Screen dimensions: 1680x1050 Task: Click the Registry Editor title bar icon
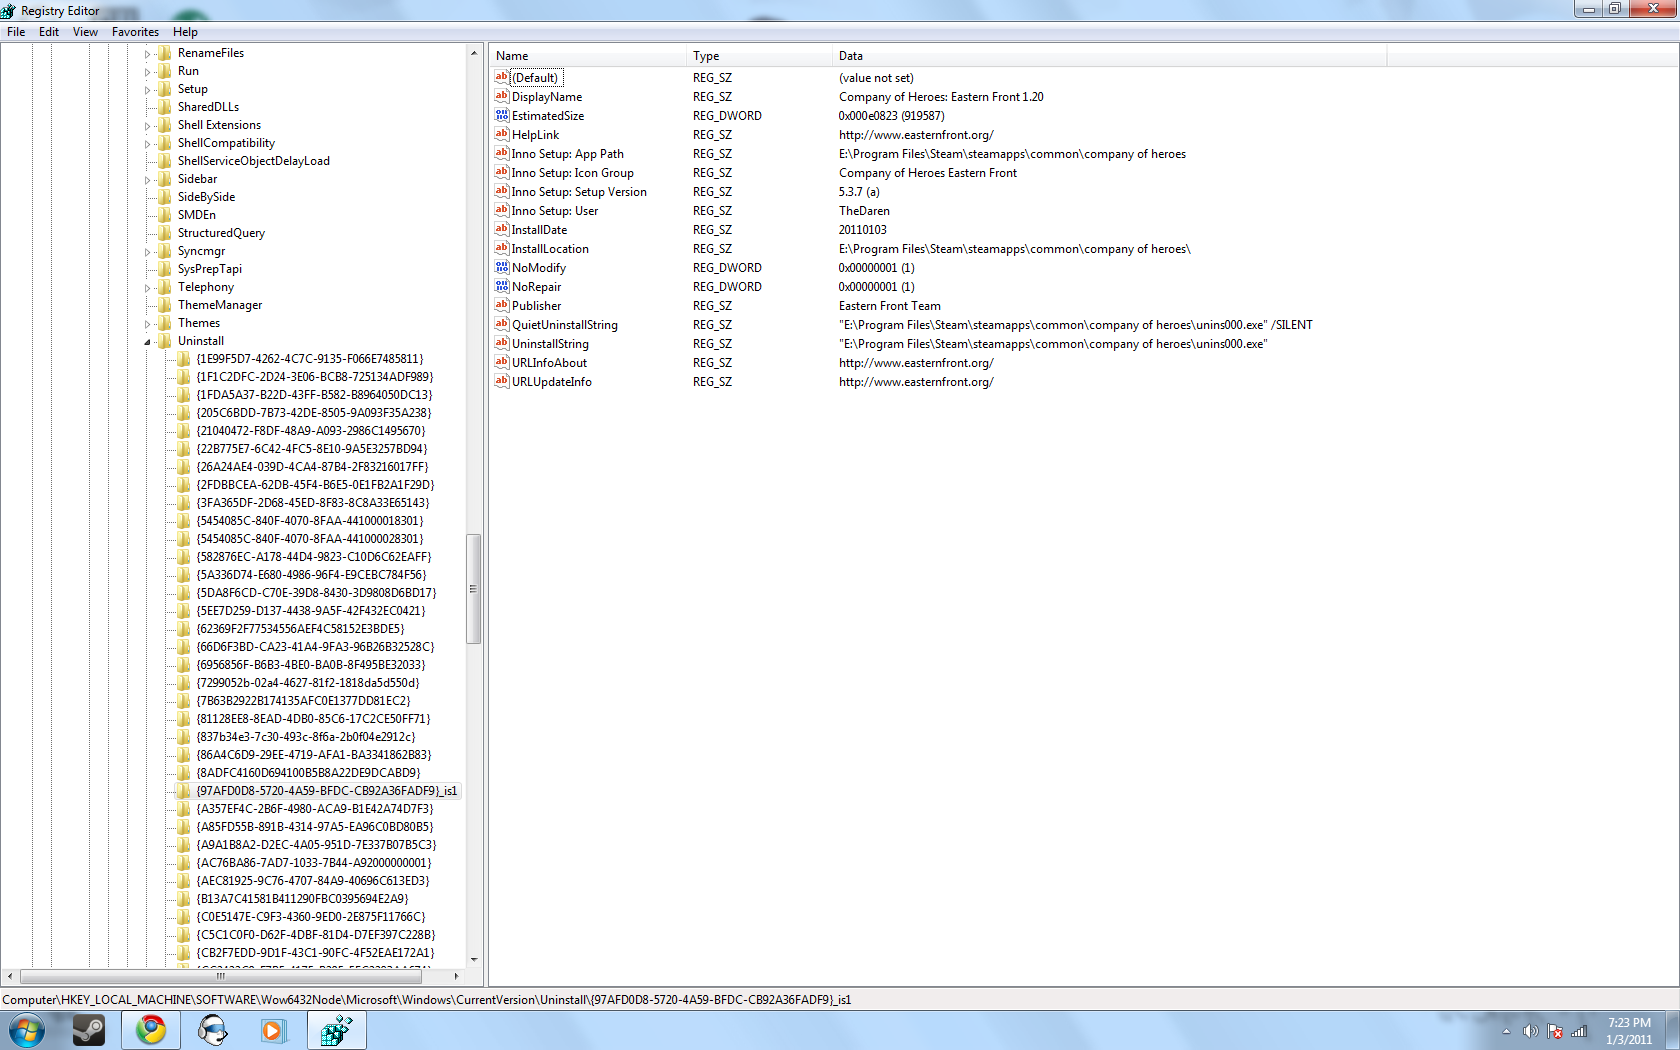coord(9,11)
